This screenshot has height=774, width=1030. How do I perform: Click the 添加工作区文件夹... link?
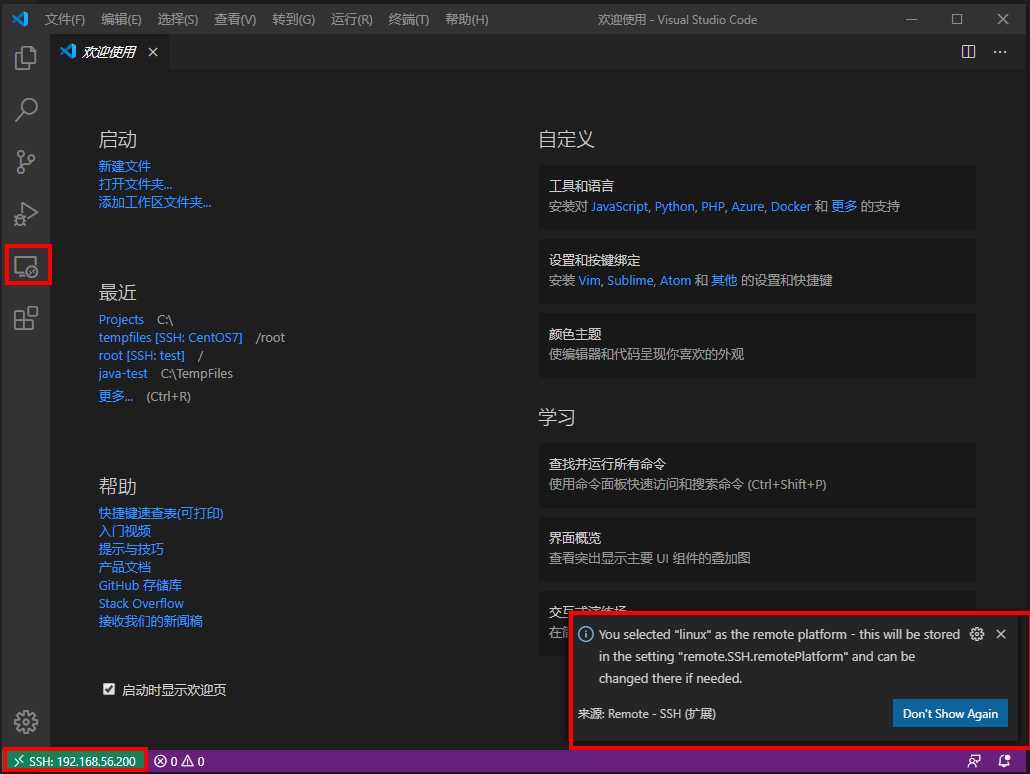(155, 202)
